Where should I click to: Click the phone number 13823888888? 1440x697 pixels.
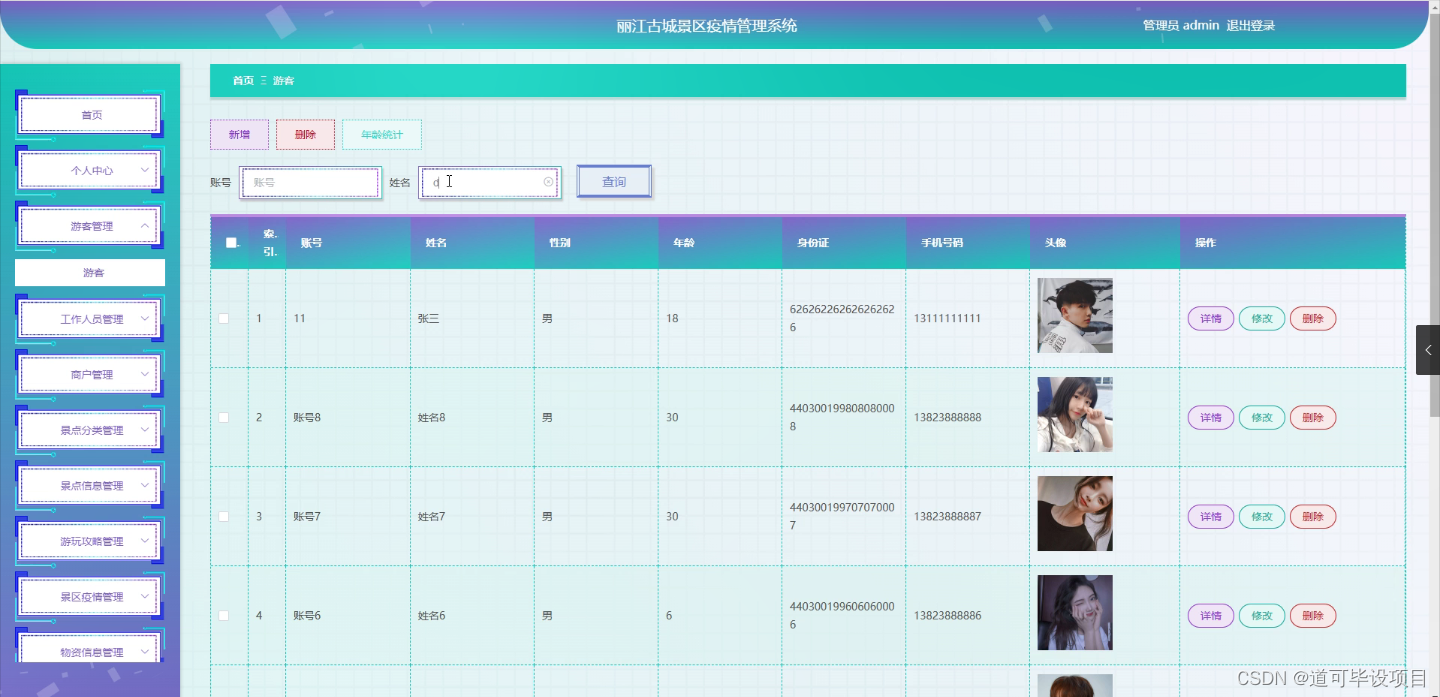[x=947, y=417]
